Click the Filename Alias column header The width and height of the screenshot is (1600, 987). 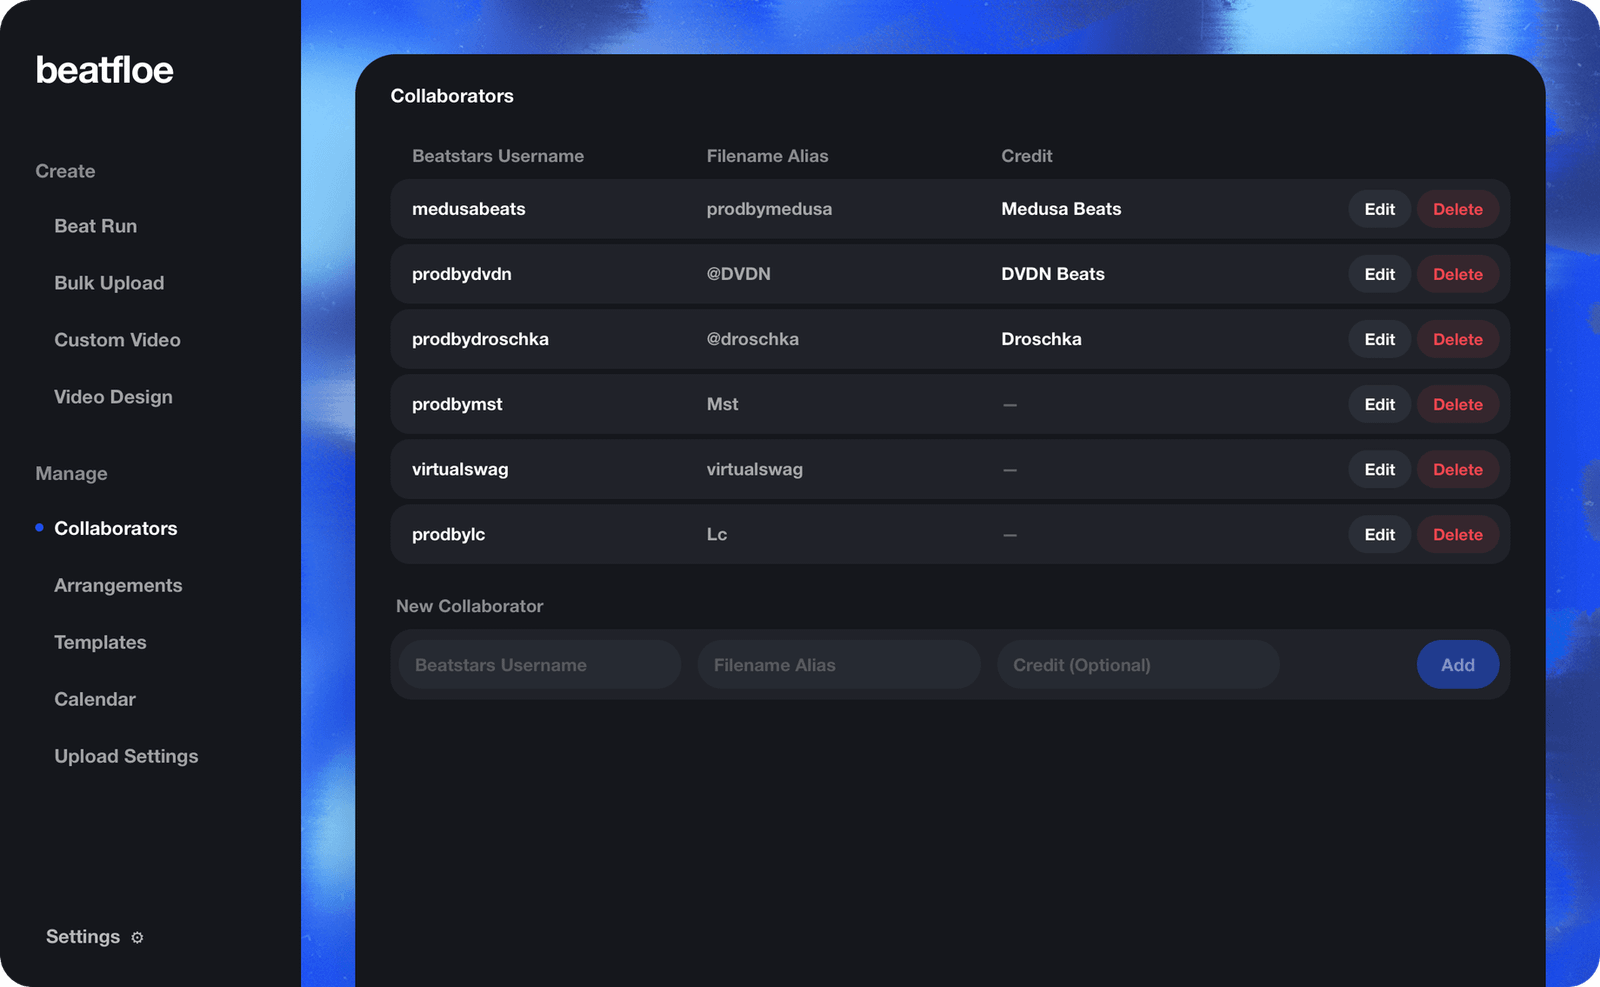click(767, 156)
